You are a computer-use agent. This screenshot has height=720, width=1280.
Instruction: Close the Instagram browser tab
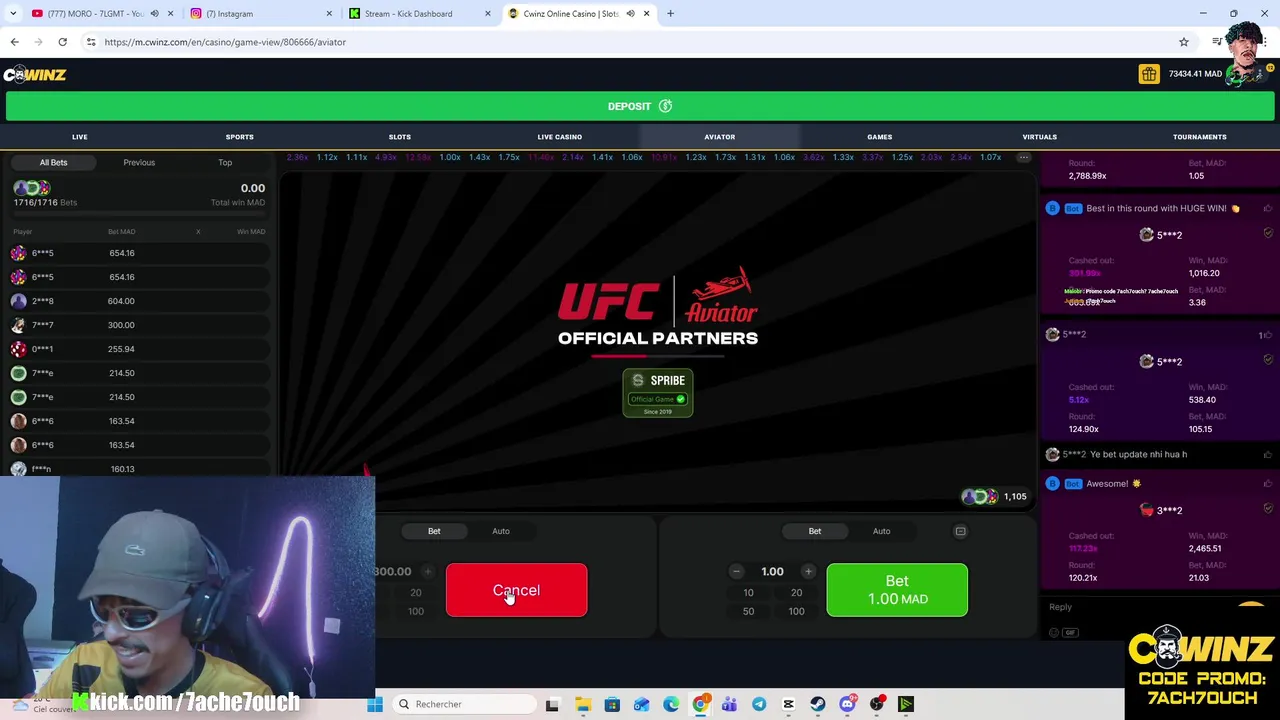[329, 14]
